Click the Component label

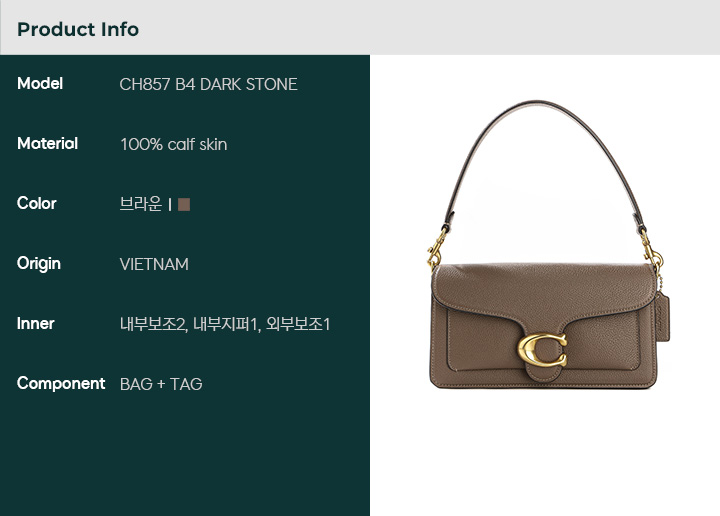coord(61,383)
